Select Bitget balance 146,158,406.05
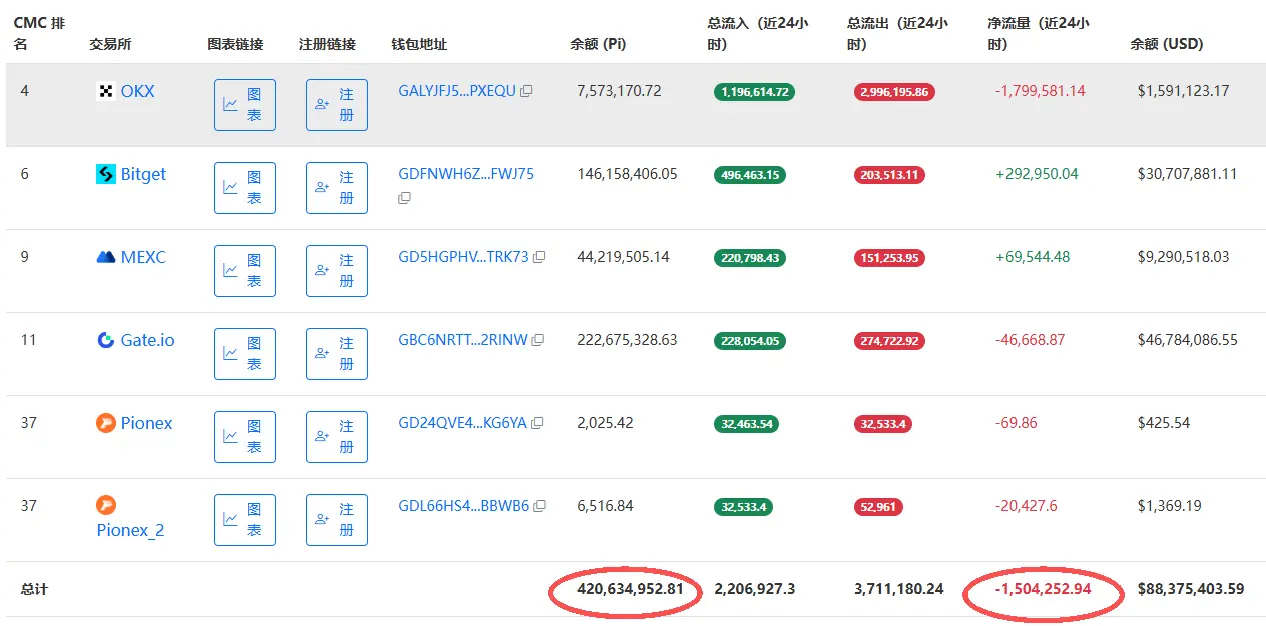This screenshot has width=1266, height=626. click(627, 174)
